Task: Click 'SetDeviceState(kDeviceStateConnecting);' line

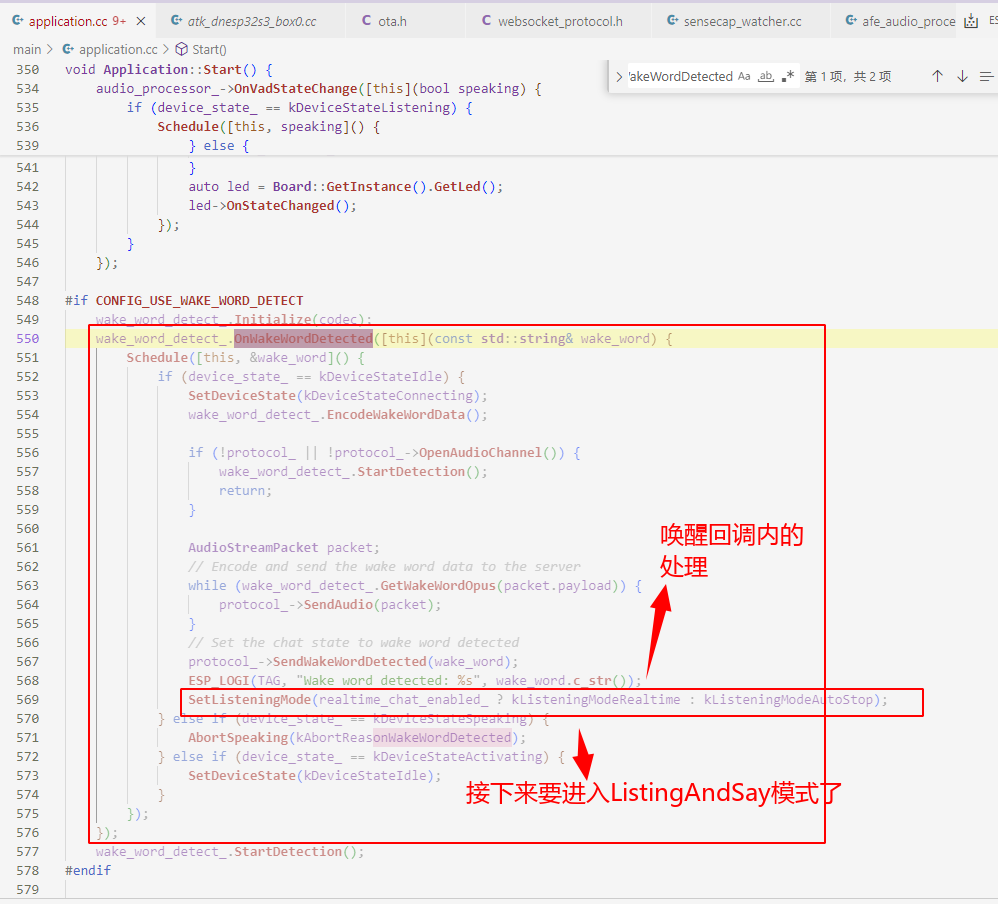Action: pos(337,396)
